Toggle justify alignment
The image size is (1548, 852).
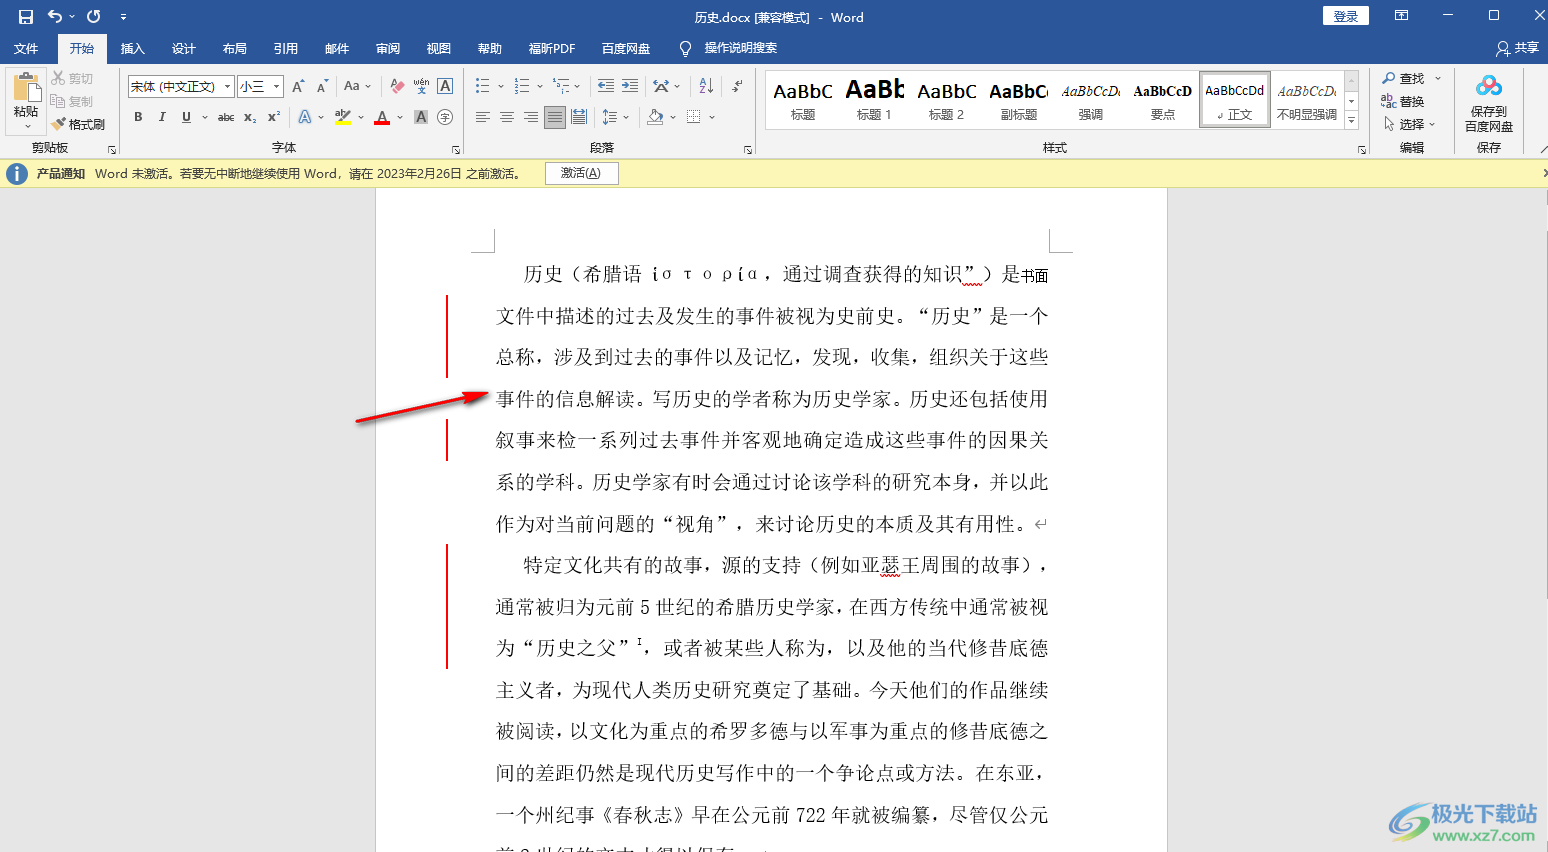[x=554, y=118]
